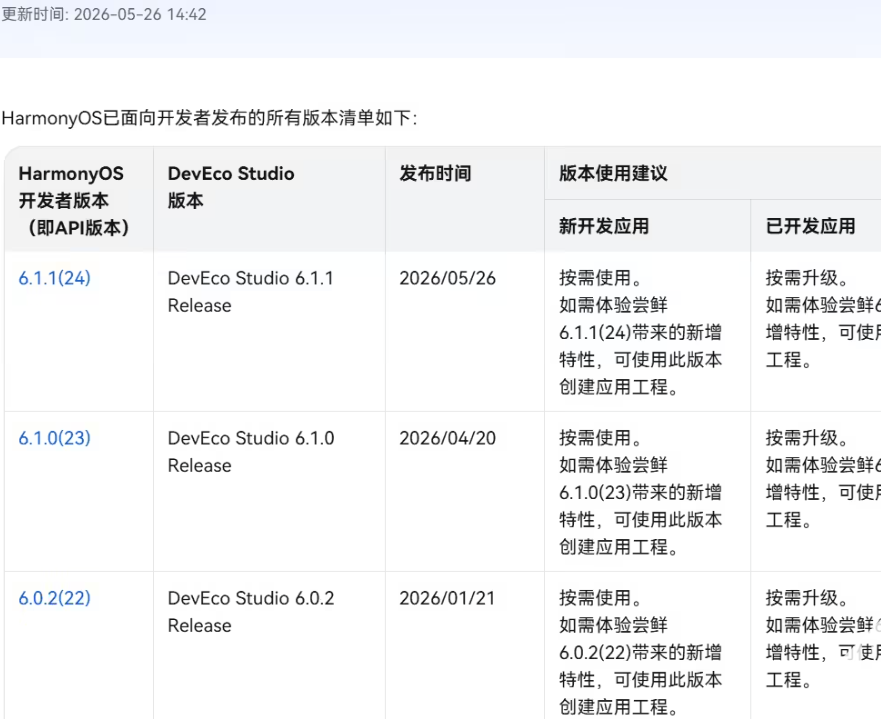The image size is (881, 719).
Task: Select the update time 2026-05-26 14:42 text
Action: pos(104,14)
